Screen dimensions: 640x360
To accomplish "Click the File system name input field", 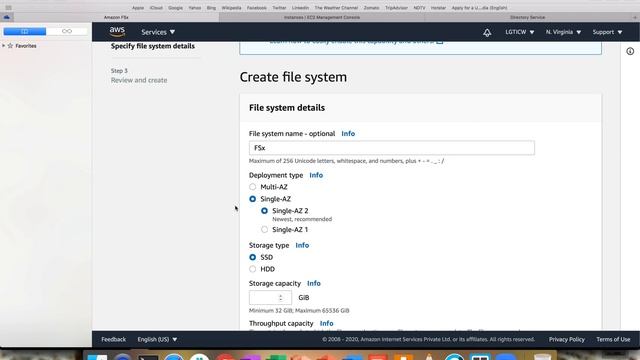I will coord(392,148).
